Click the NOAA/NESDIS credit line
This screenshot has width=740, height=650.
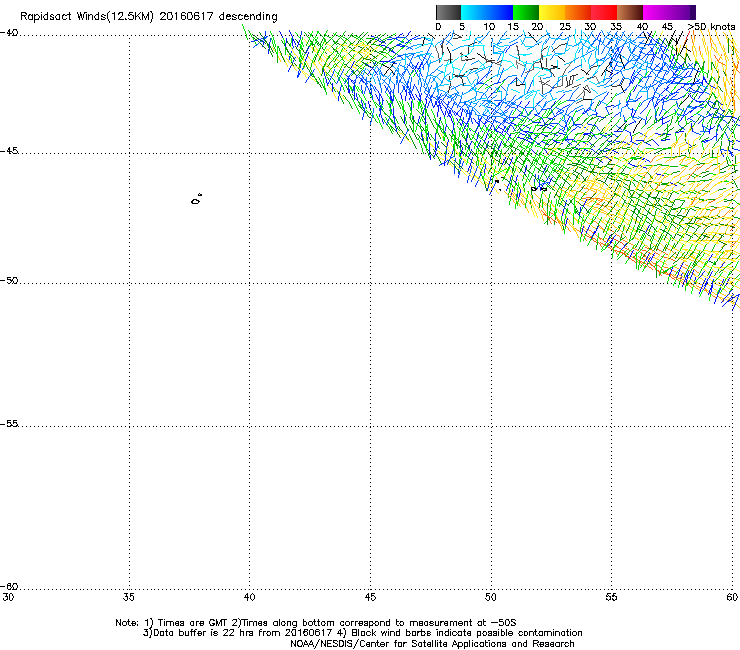pos(432,644)
